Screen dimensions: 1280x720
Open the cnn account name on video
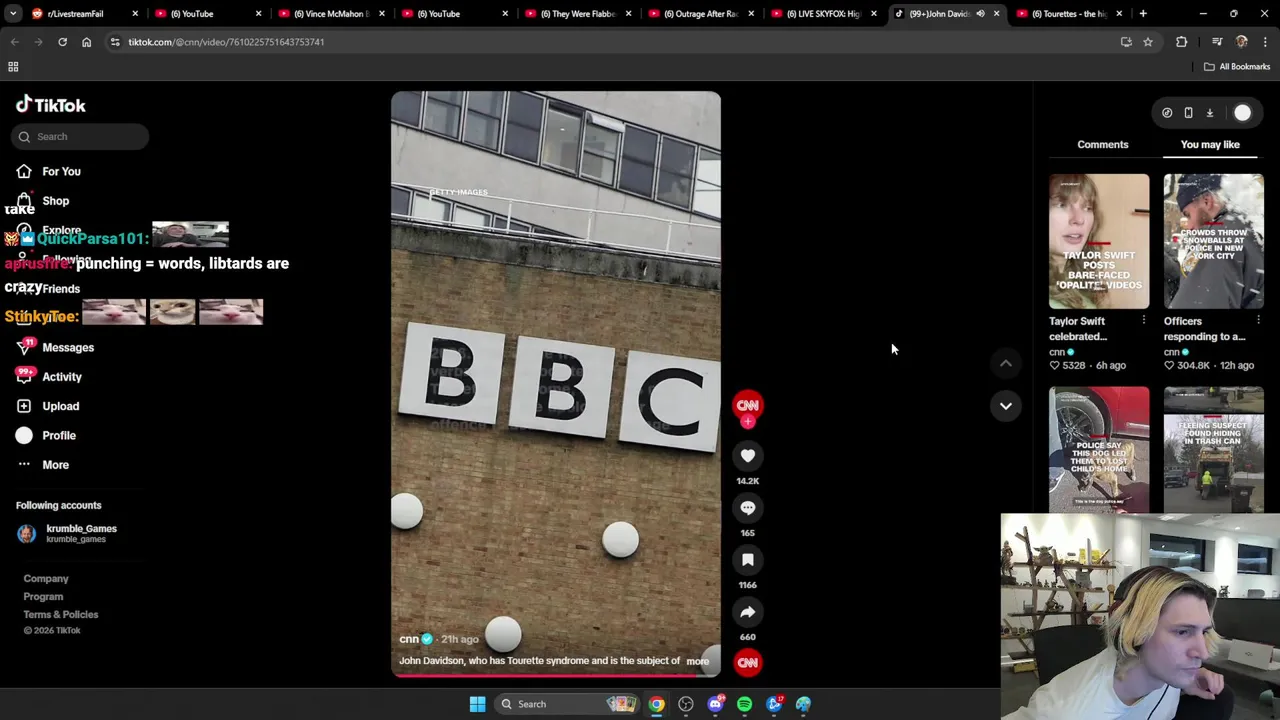point(409,639)
